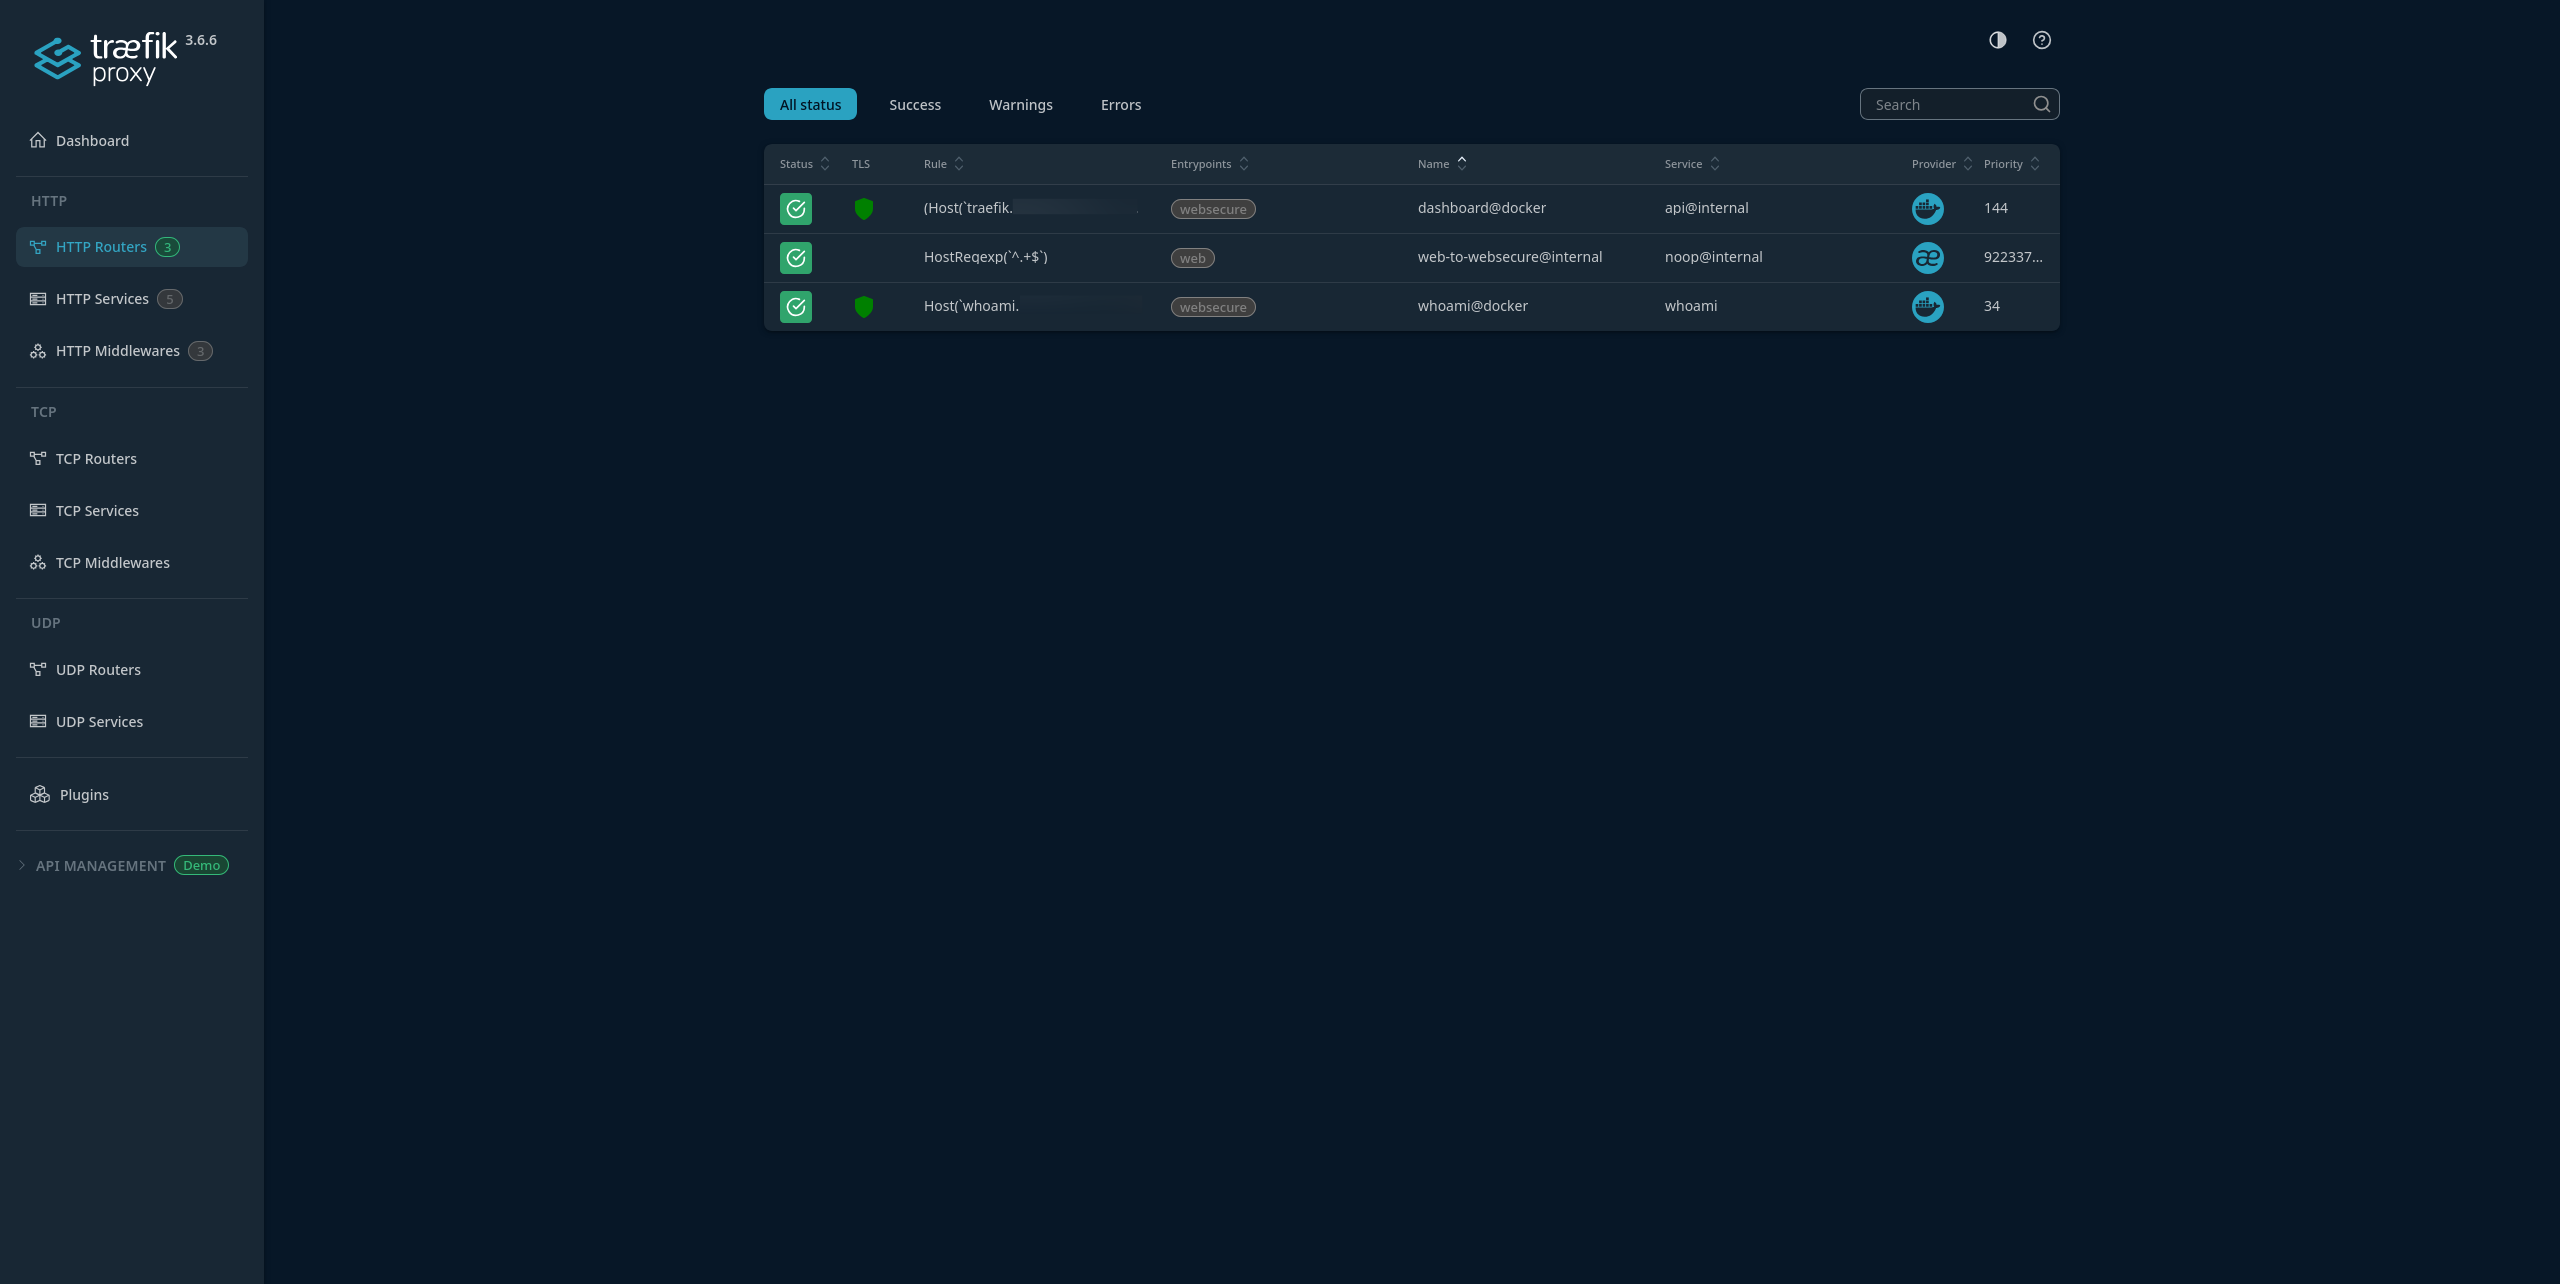Click the websecure entrypoint badge
Screen dimensions: 2560x1284
pos(1212,209)
